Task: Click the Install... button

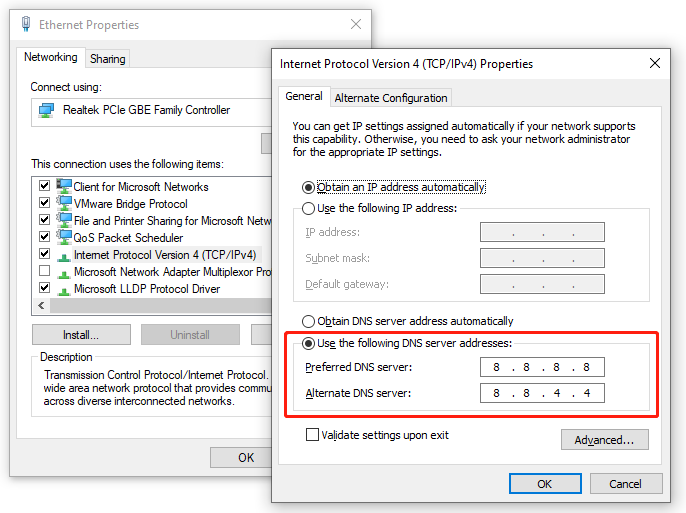Action: pos(81,335)
